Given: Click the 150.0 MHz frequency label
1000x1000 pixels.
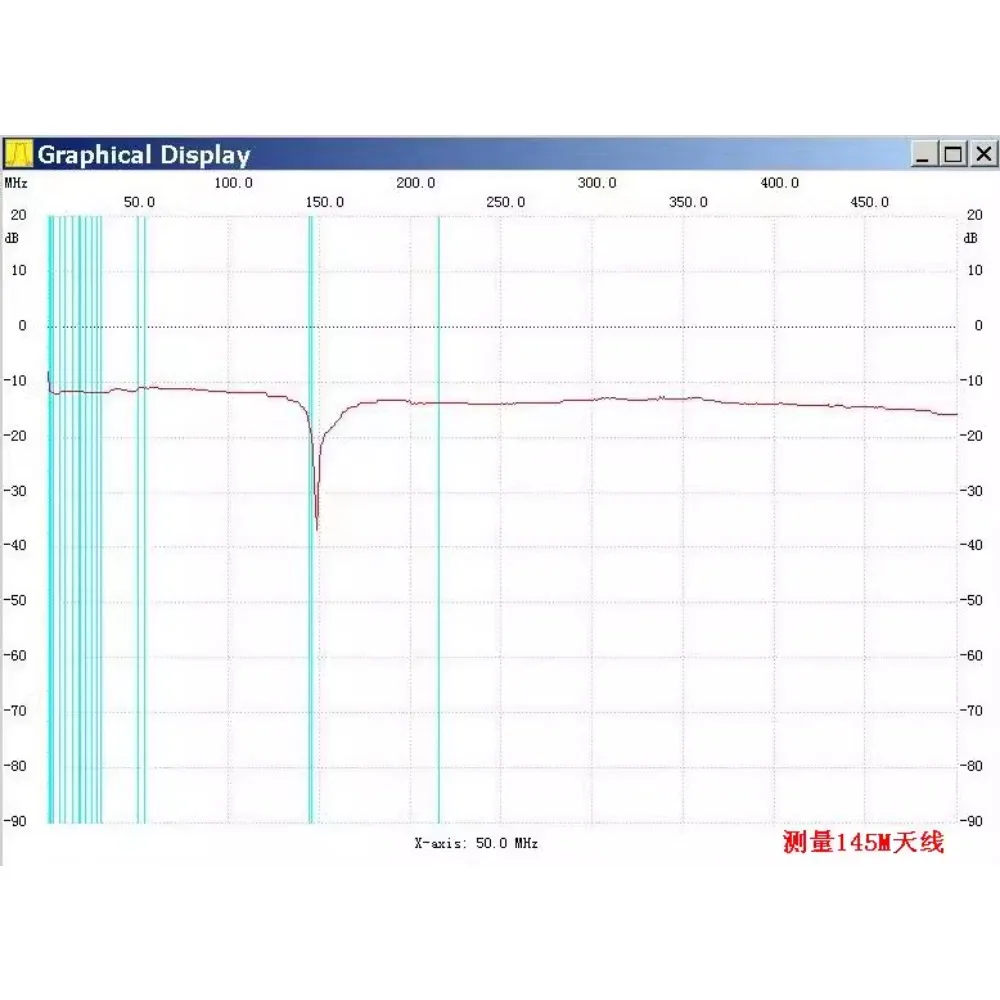Looking at the screenshot, I should pyautogui.click(x=325, y=202).
